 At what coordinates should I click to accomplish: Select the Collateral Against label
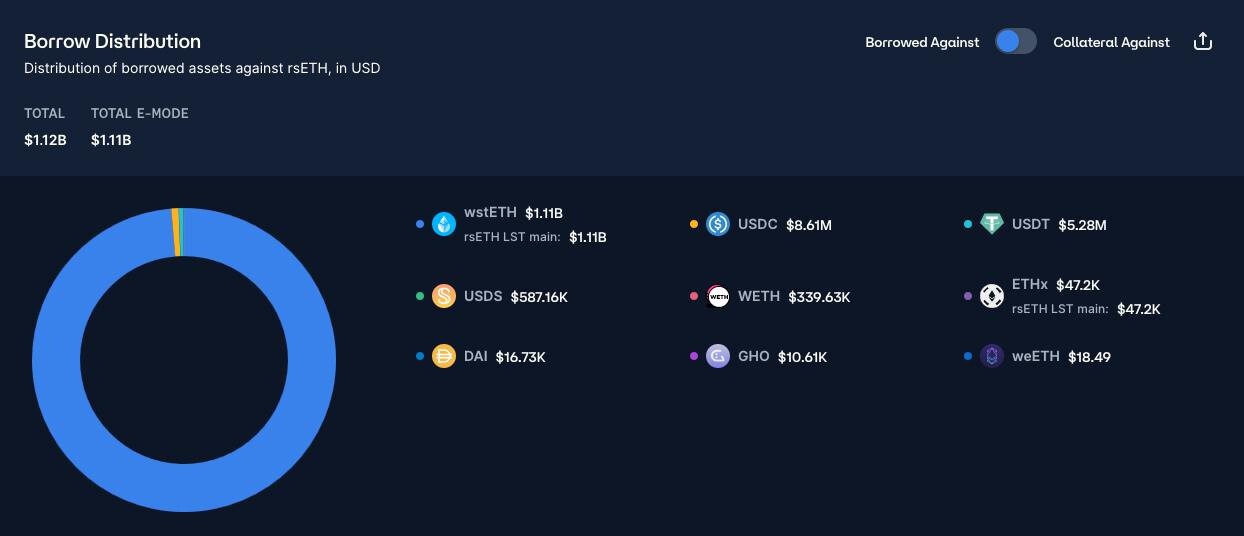tap(1111, 42)
